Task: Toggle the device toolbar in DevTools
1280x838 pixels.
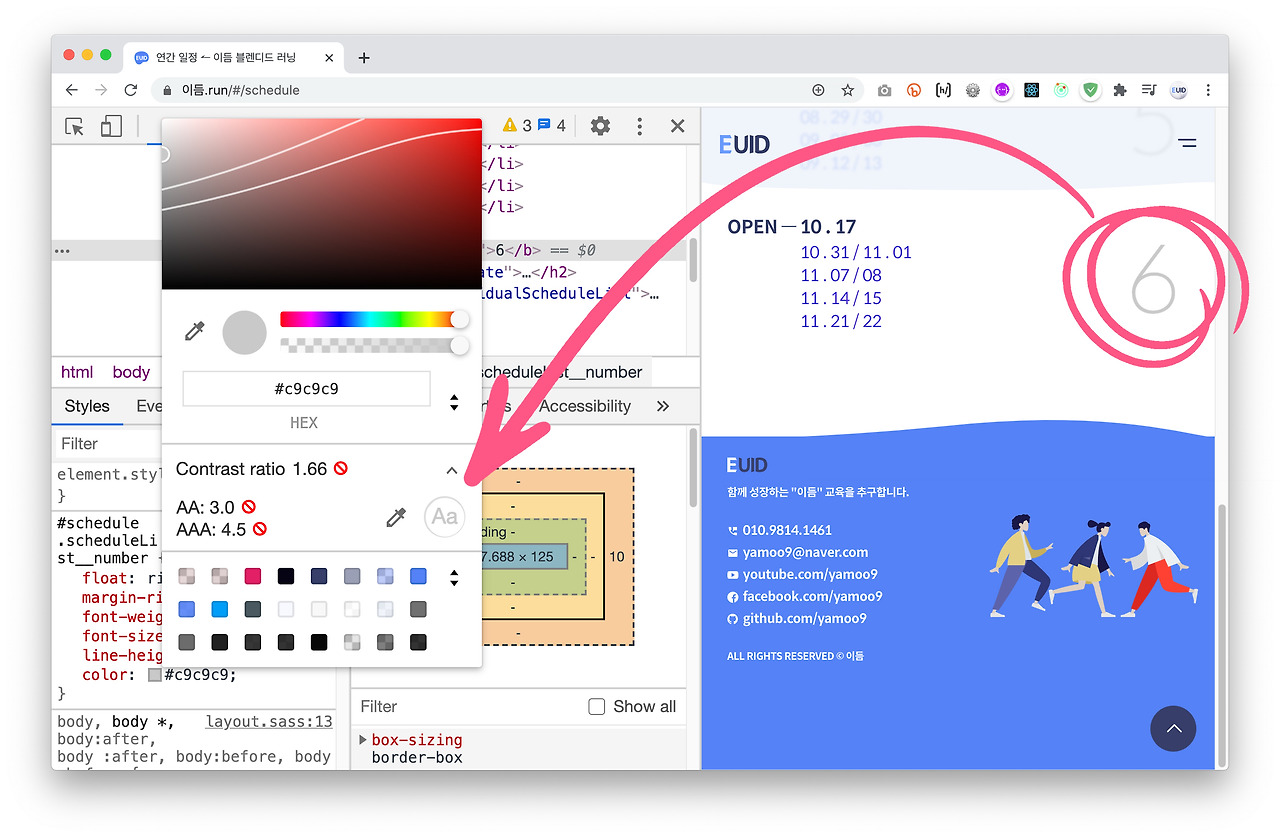Action: pyautogui.click(x=110, y=126)
